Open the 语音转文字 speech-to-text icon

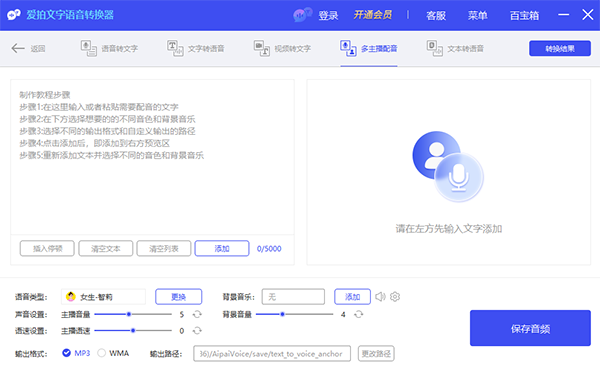(x=88, y=49)
